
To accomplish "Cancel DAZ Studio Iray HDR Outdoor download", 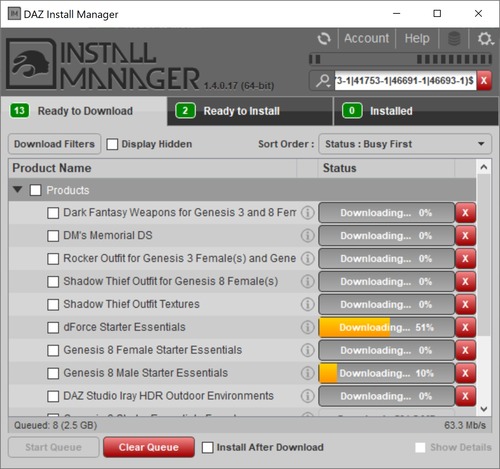I will point(465,396).
